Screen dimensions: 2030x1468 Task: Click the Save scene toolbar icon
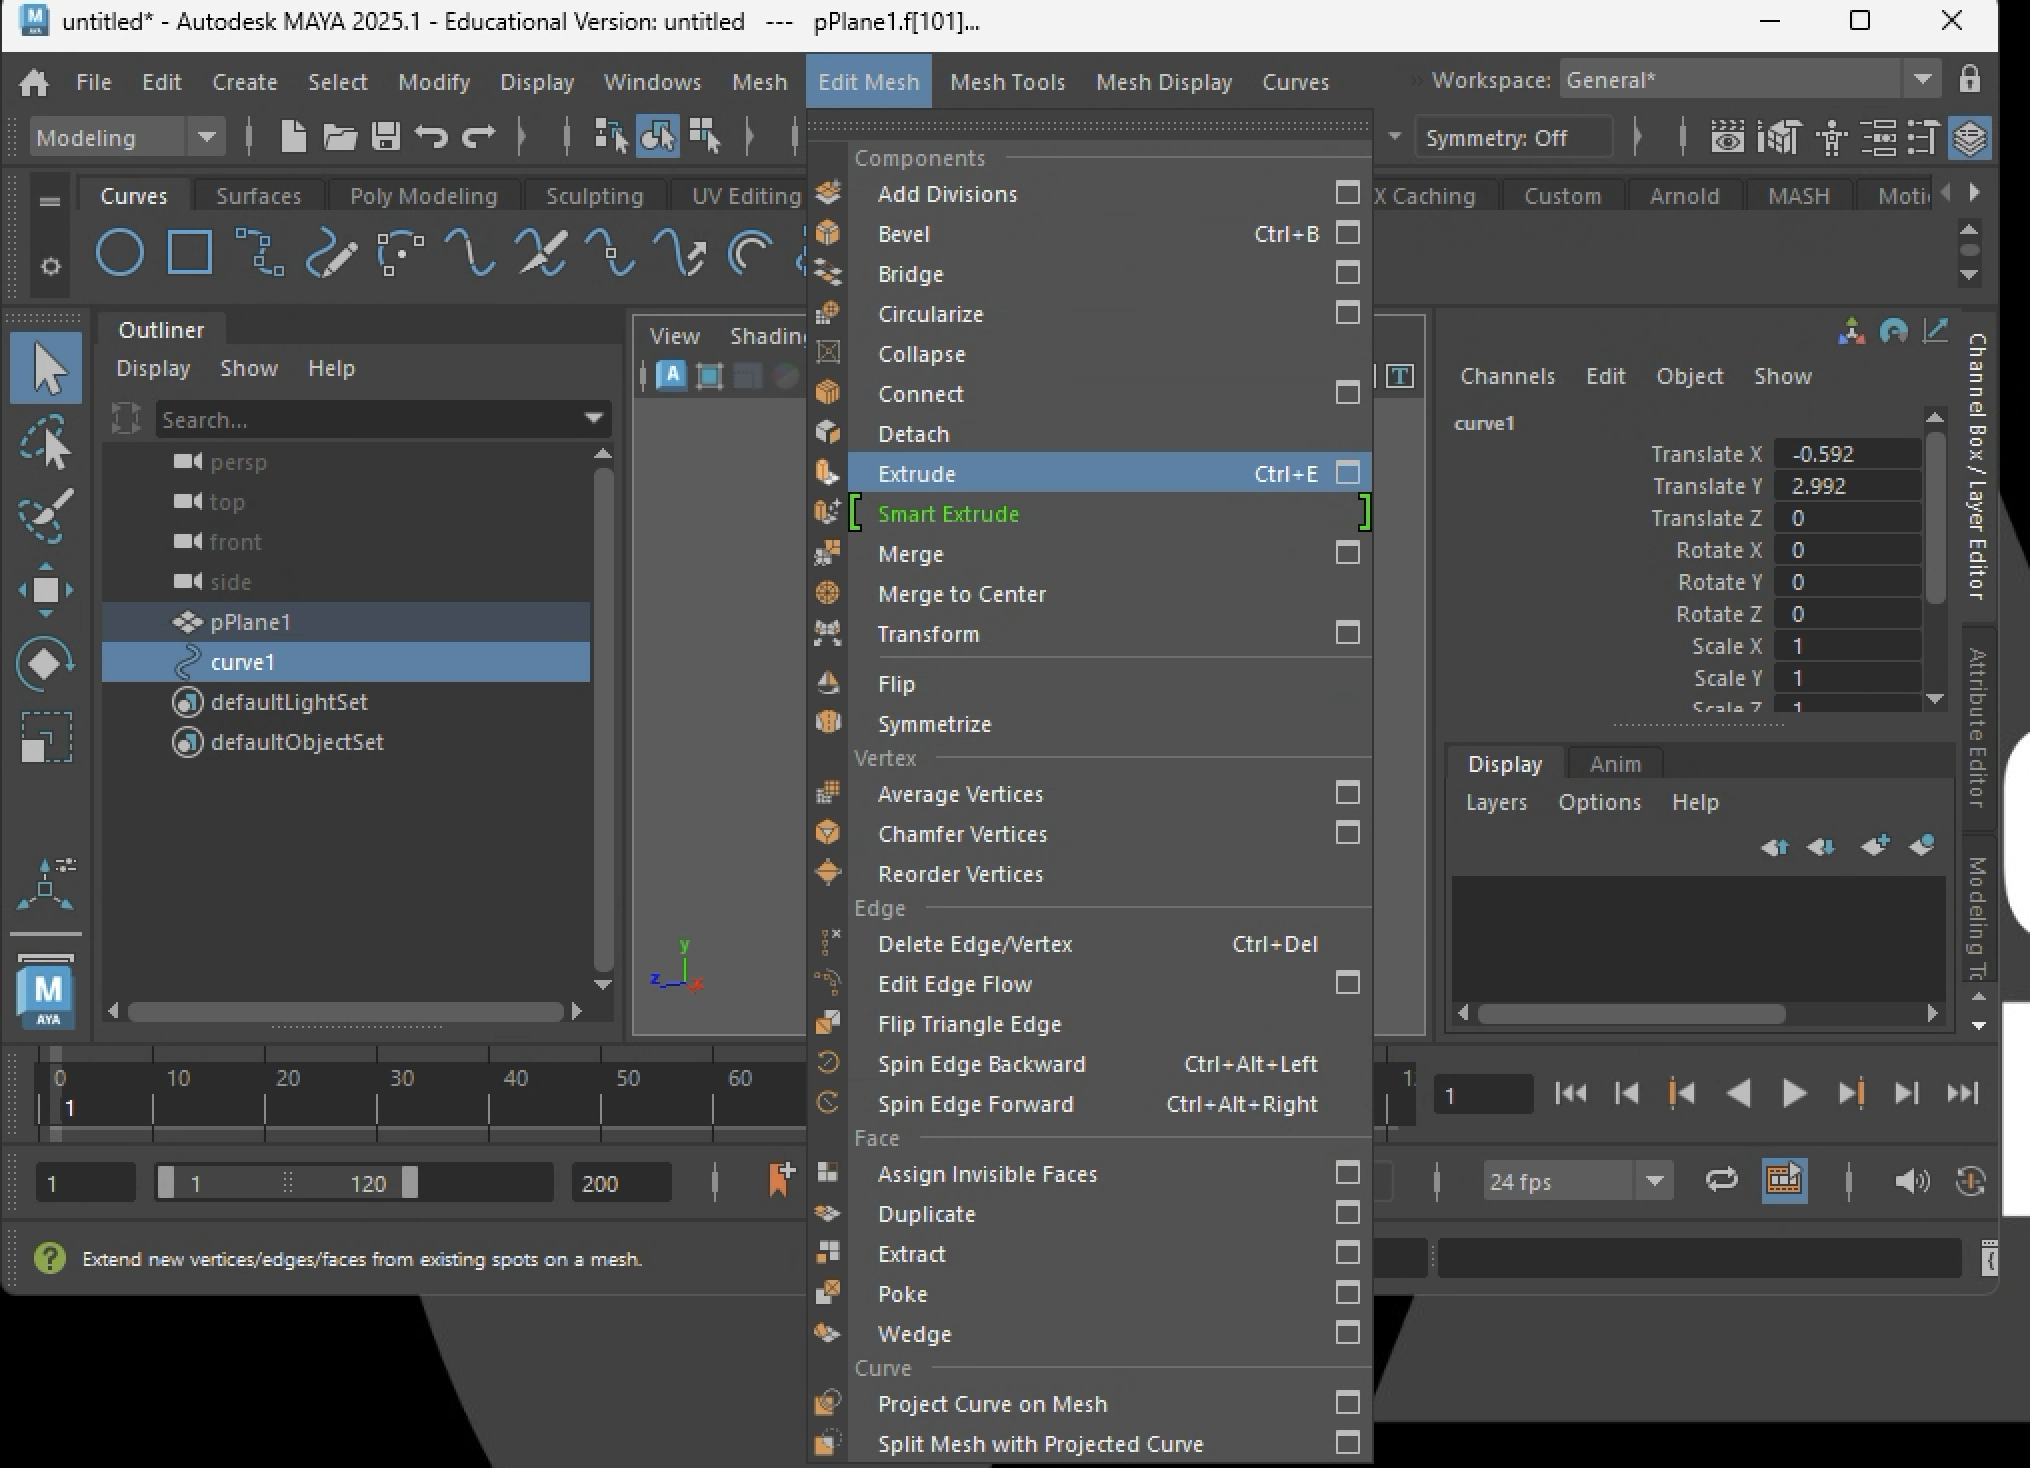[386, 137]
